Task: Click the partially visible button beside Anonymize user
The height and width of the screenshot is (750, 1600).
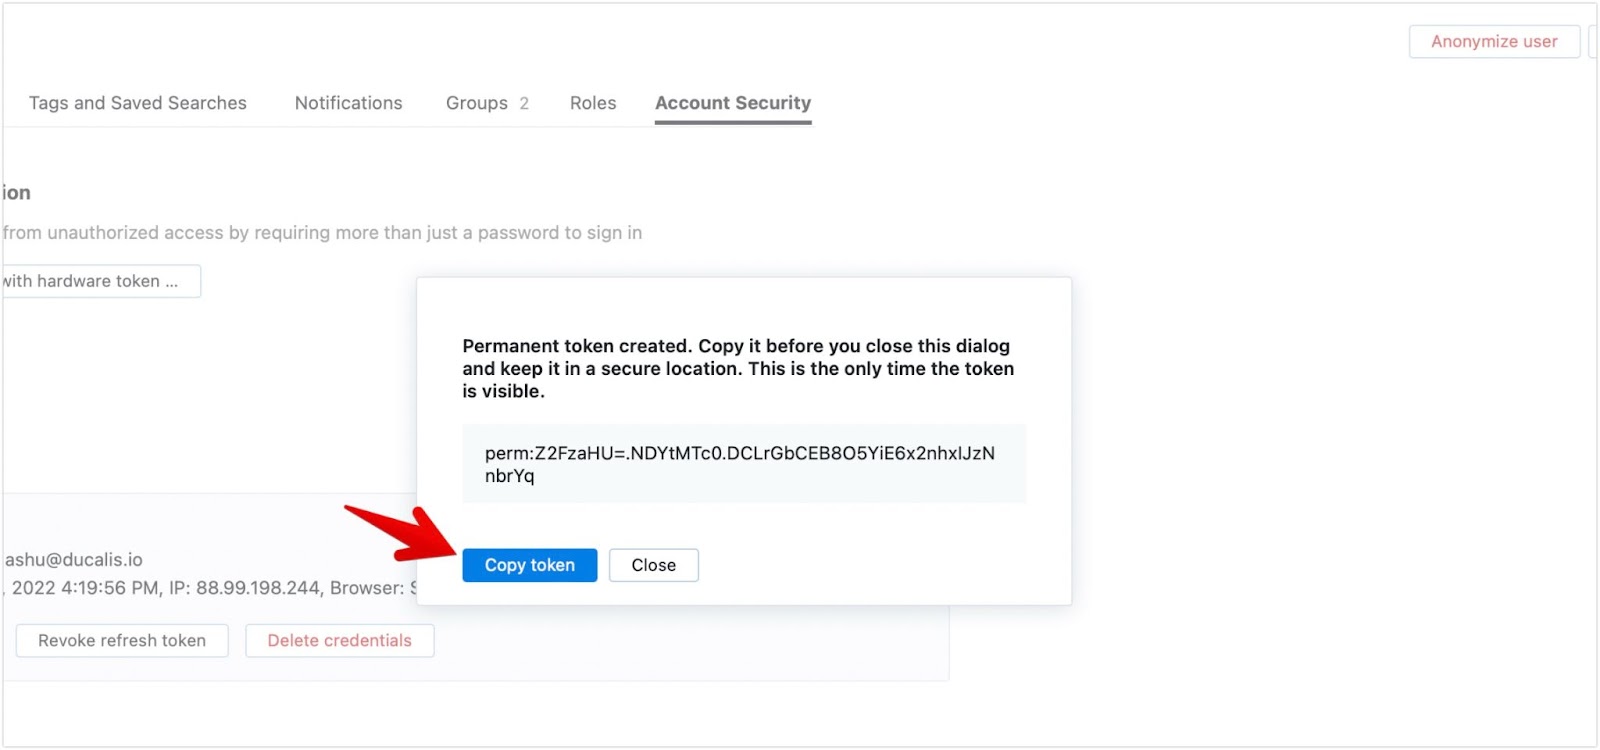Action: (x=1593, y=41)
